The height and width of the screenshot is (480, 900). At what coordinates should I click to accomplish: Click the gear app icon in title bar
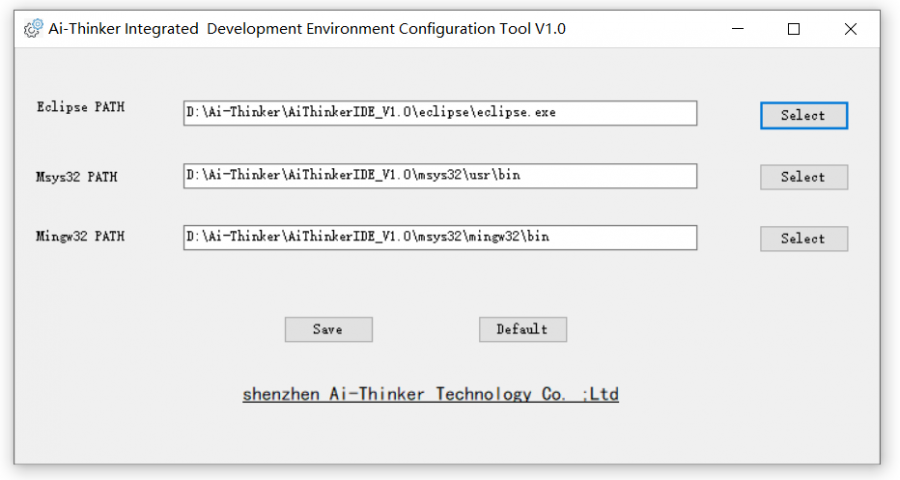click(33, 28)
